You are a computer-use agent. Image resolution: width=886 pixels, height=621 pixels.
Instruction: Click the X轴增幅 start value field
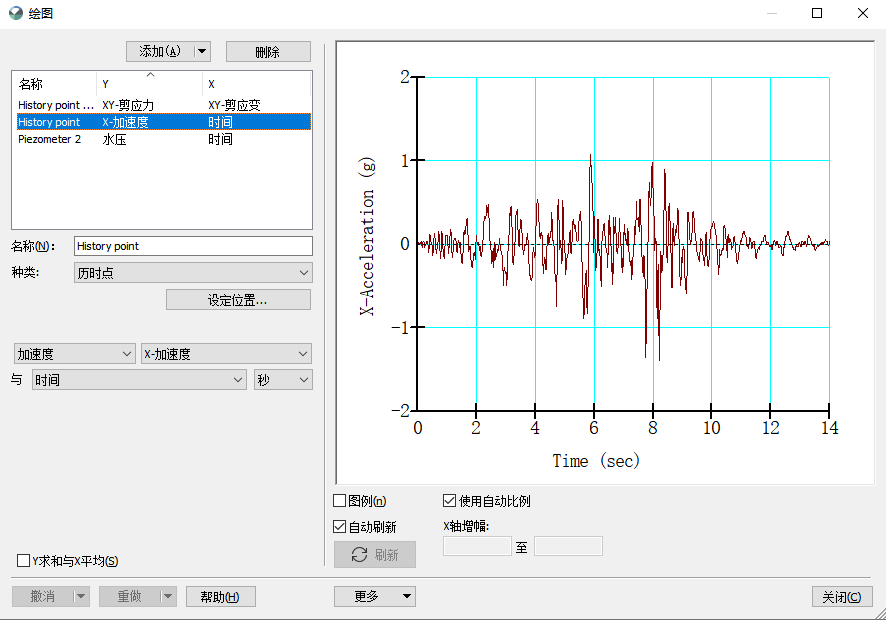click(x=477, y=546)
